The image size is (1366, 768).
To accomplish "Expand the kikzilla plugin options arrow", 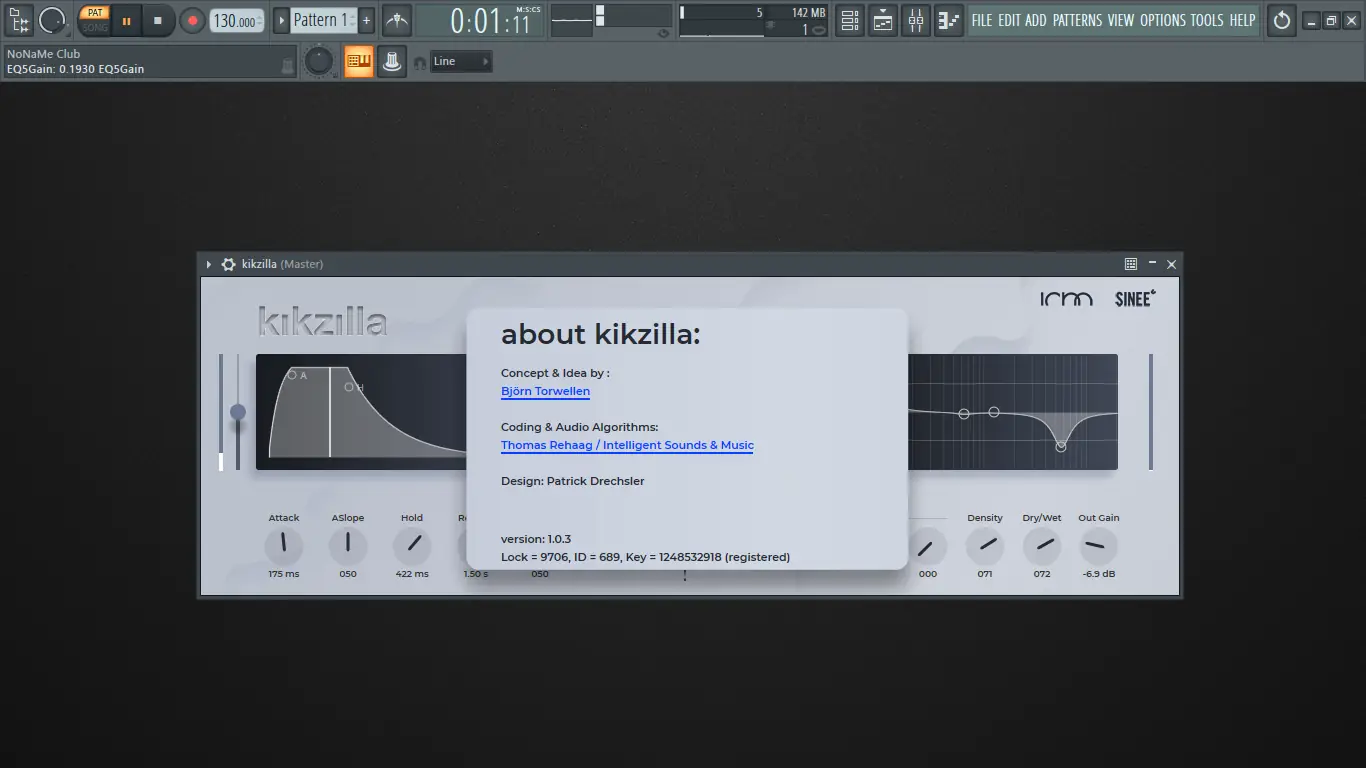I will pos(209,264).
